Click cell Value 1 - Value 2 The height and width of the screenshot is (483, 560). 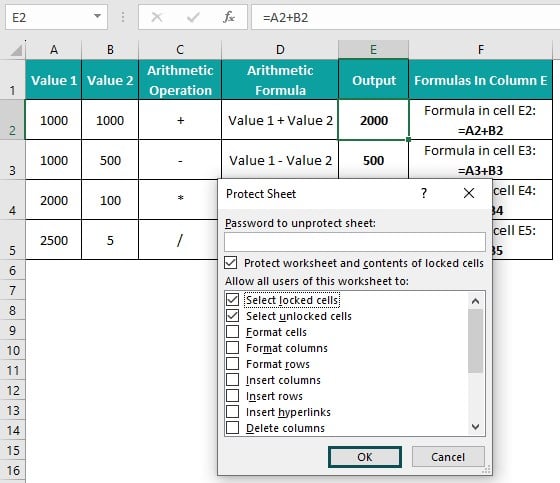click(280, 160)
